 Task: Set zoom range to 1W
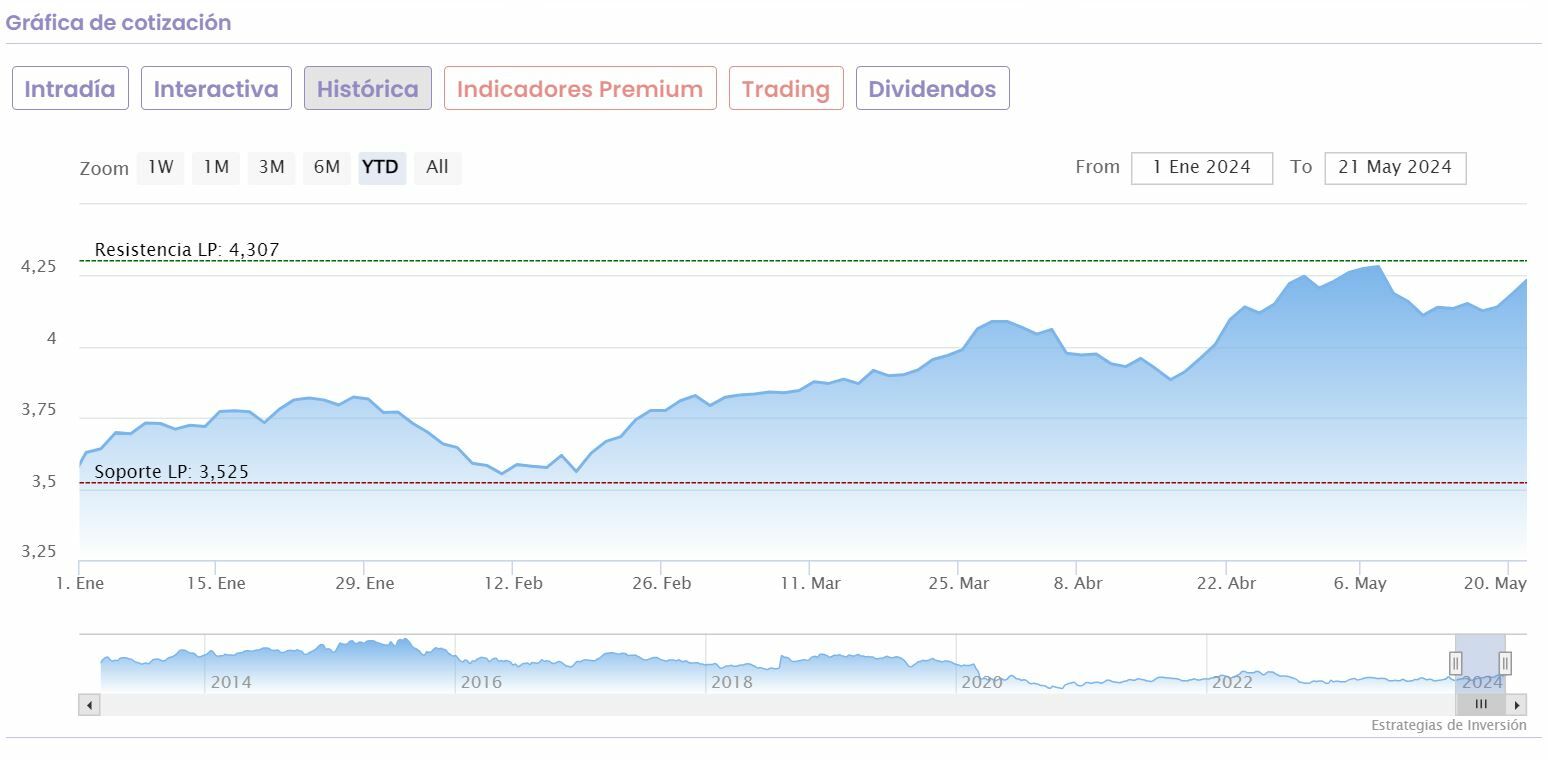tap(161, 168)
